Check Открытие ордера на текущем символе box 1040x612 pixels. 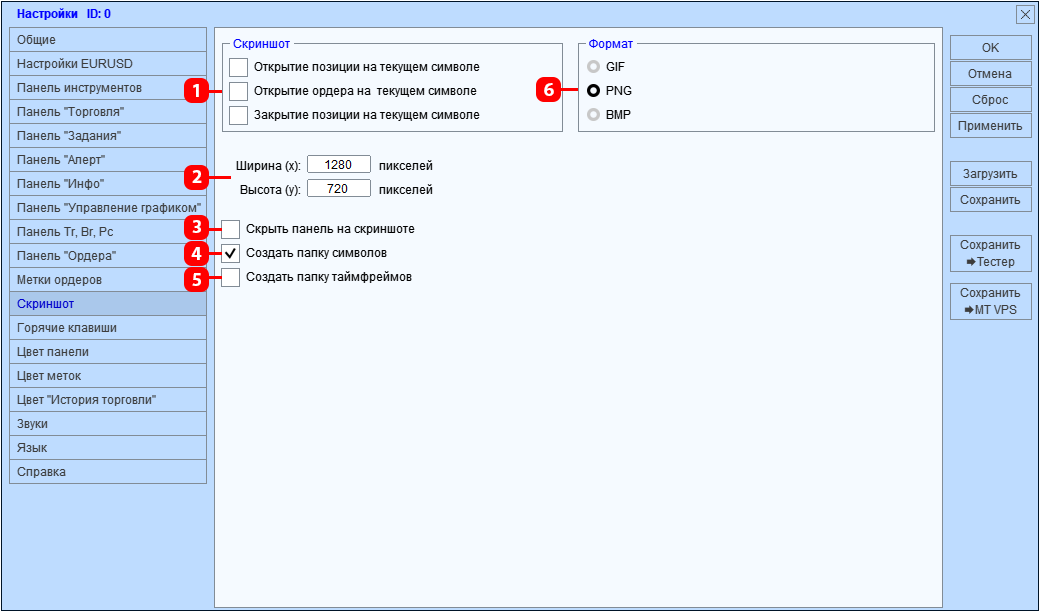coord(238,91)
